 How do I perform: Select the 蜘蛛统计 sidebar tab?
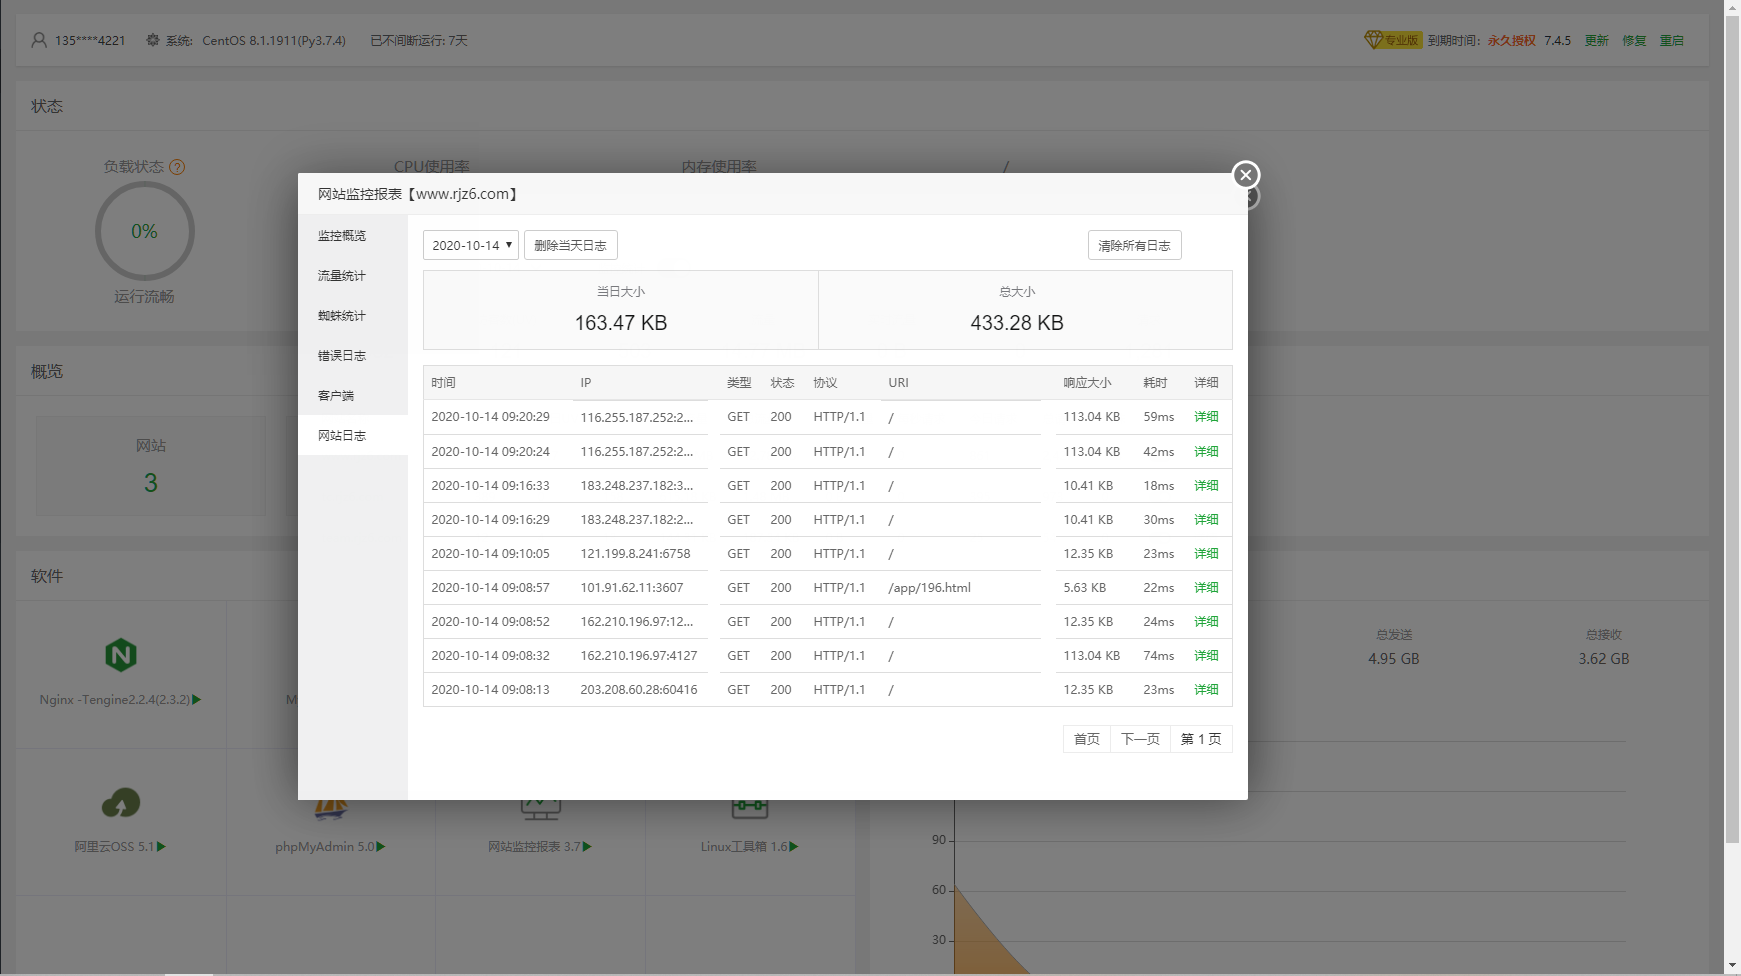point(342,316)
